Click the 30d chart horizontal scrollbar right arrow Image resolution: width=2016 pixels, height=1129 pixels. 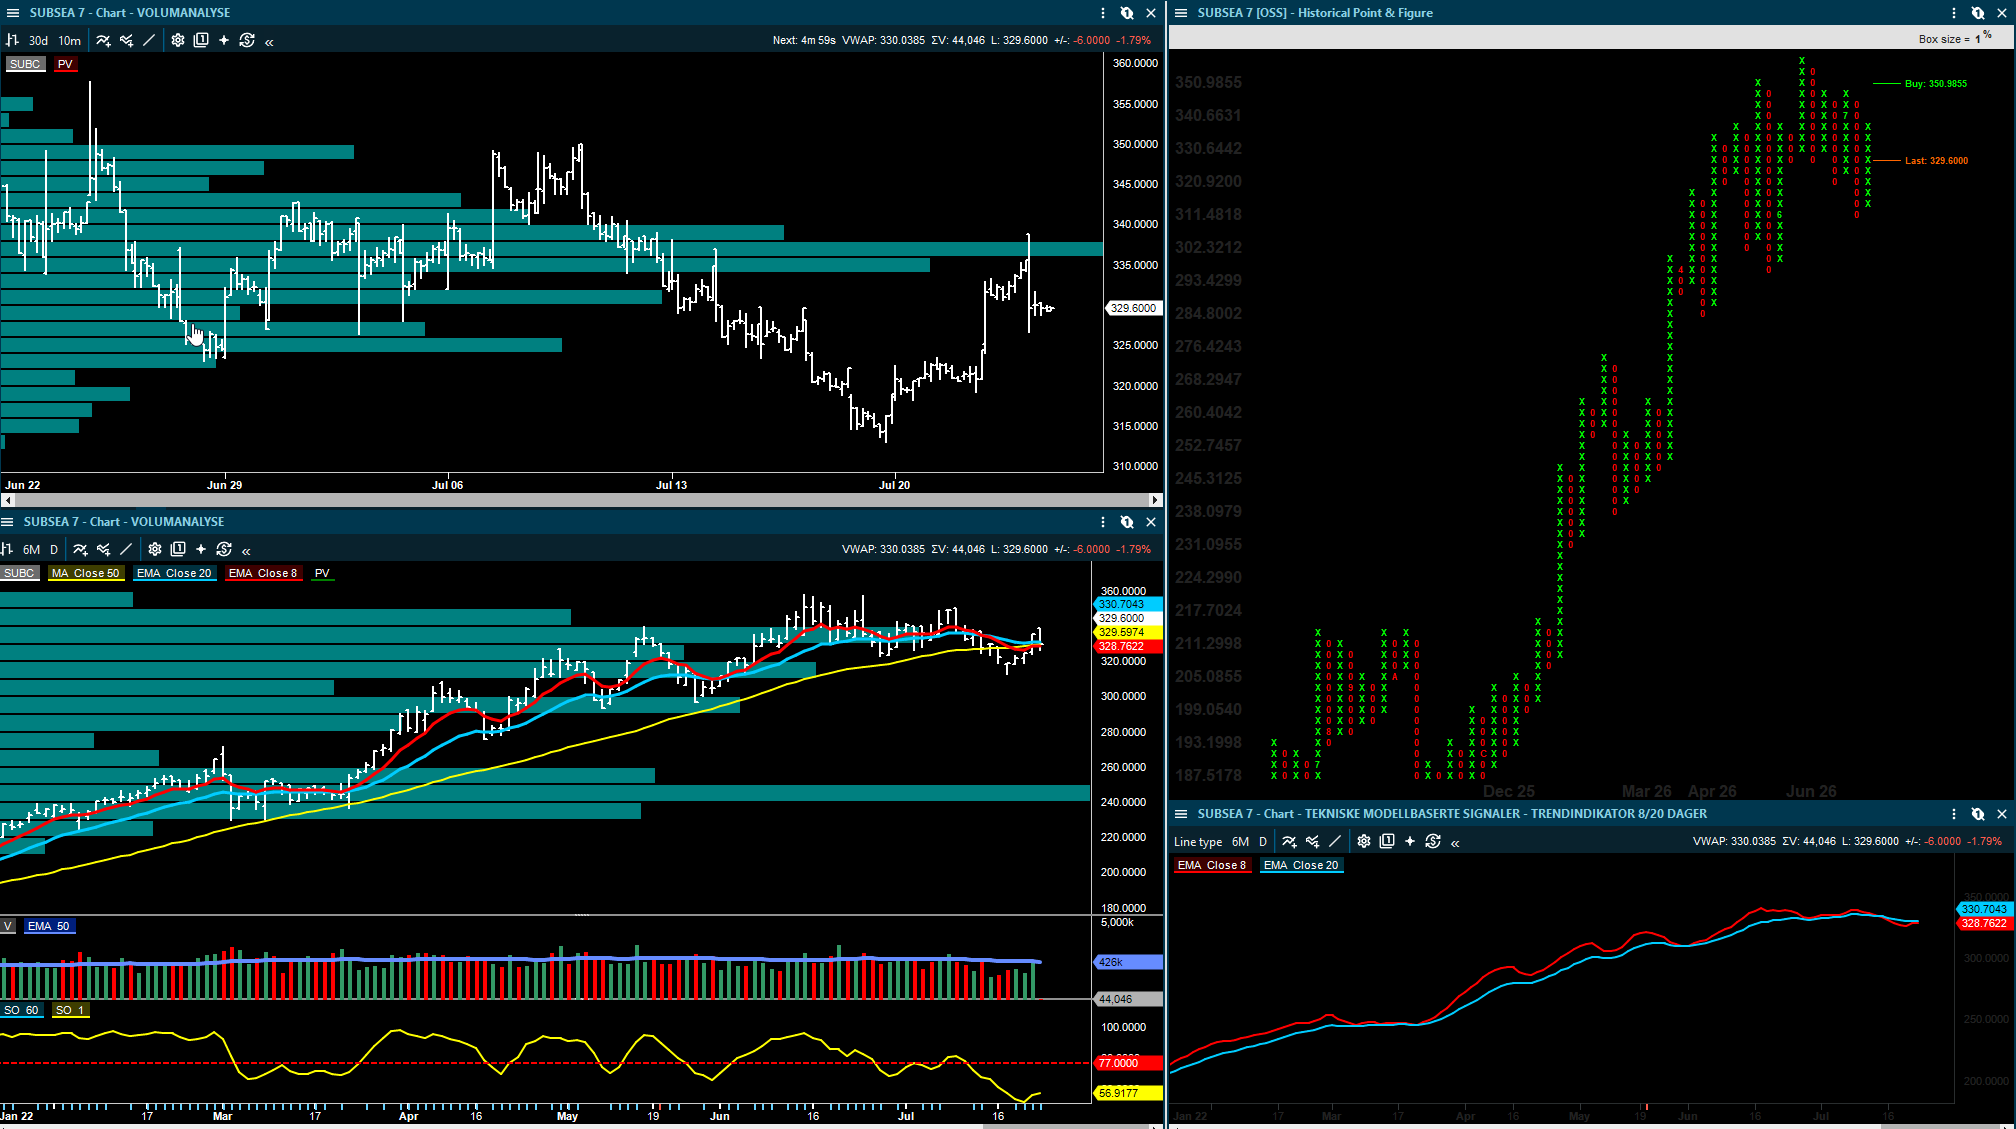tap(1155, 500)
